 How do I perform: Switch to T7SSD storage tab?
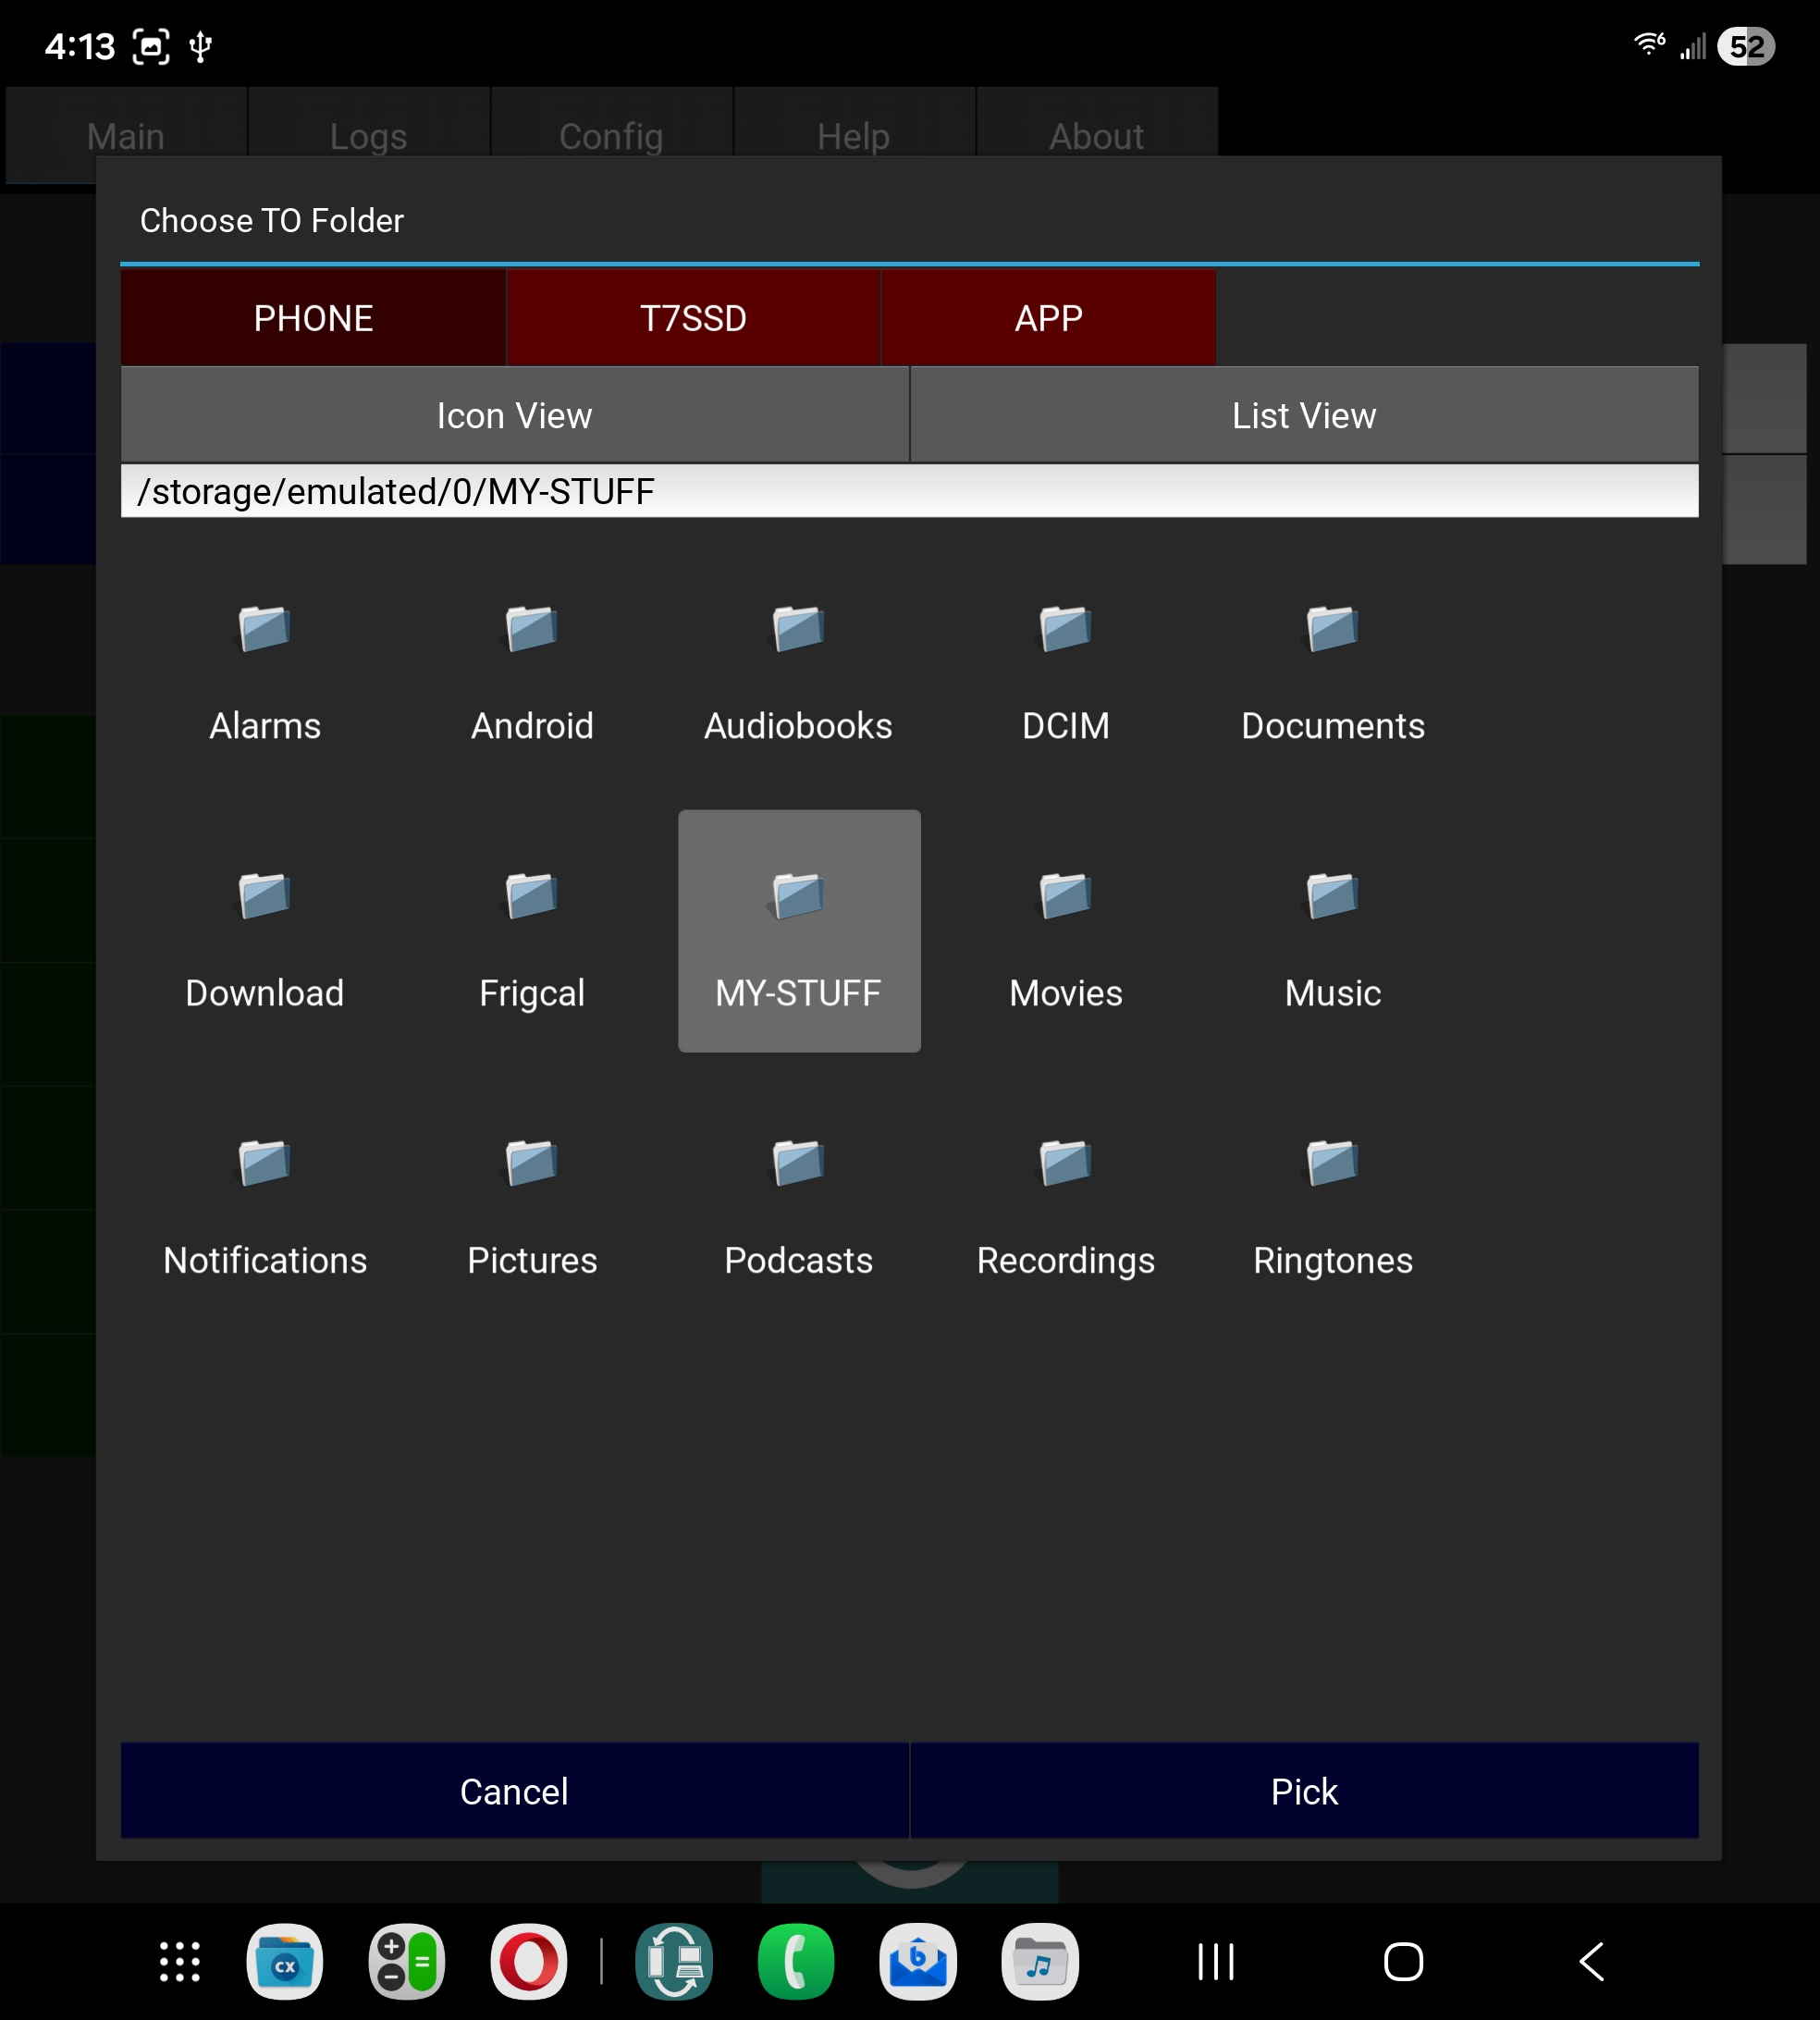(x=693, y=318)
